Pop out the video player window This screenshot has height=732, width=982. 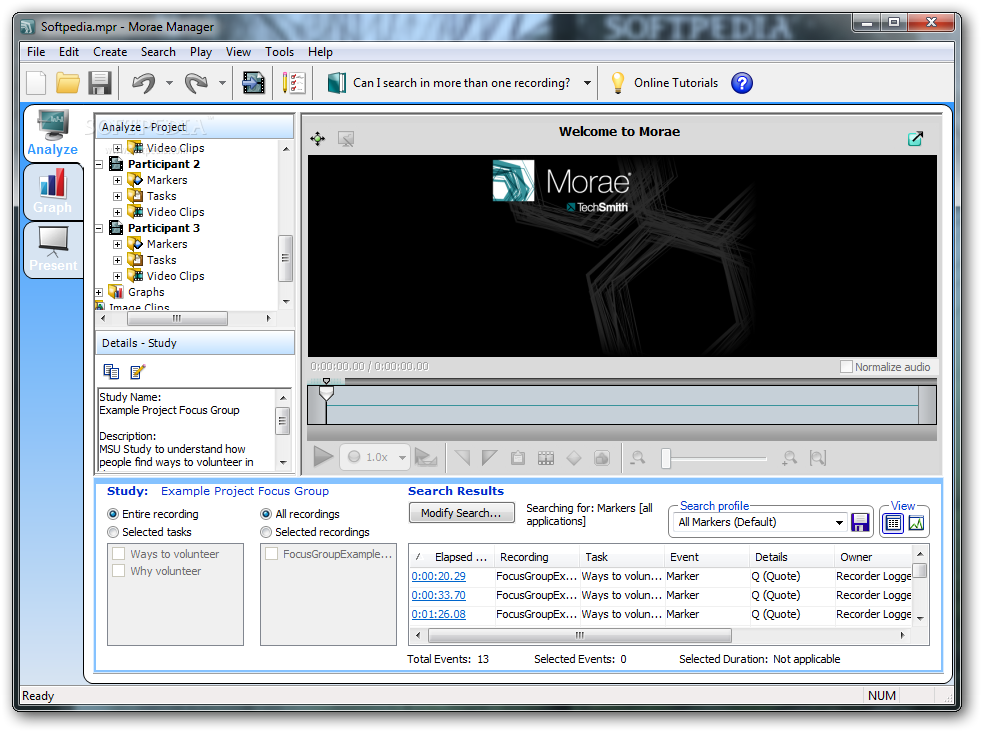click(x=915, y=138)
